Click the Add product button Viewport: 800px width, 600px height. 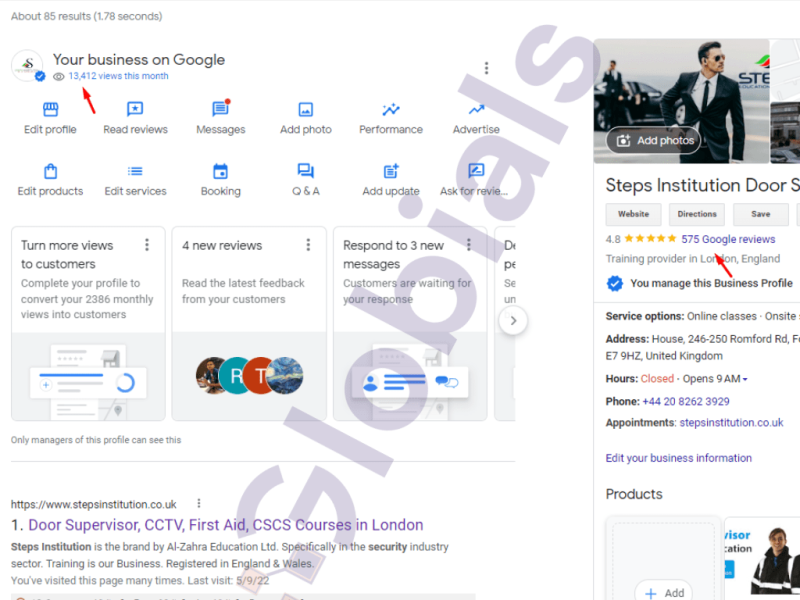click(664, 592)
